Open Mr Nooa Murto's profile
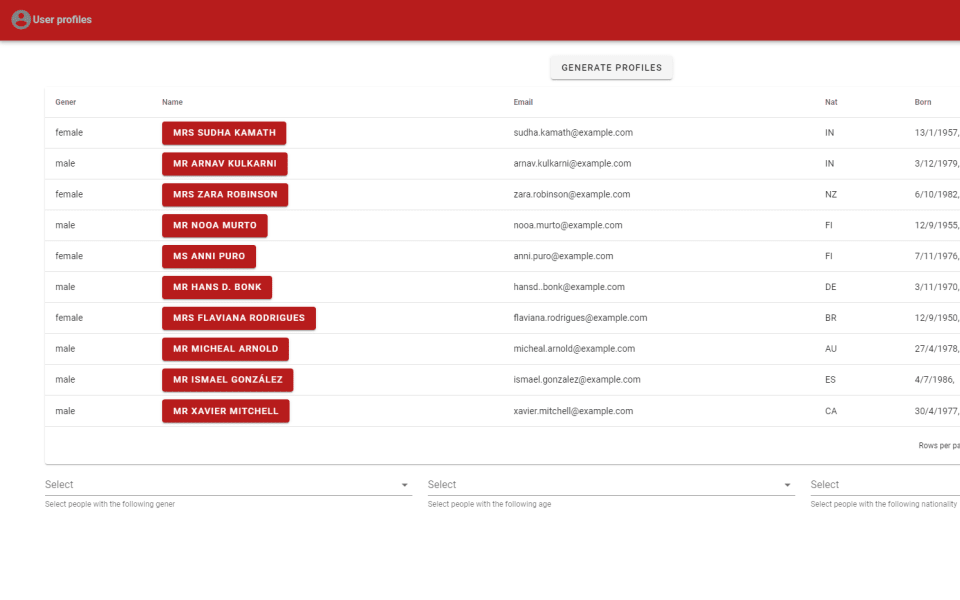The width and height of the screenshot is (960, 600). [215, 225]
